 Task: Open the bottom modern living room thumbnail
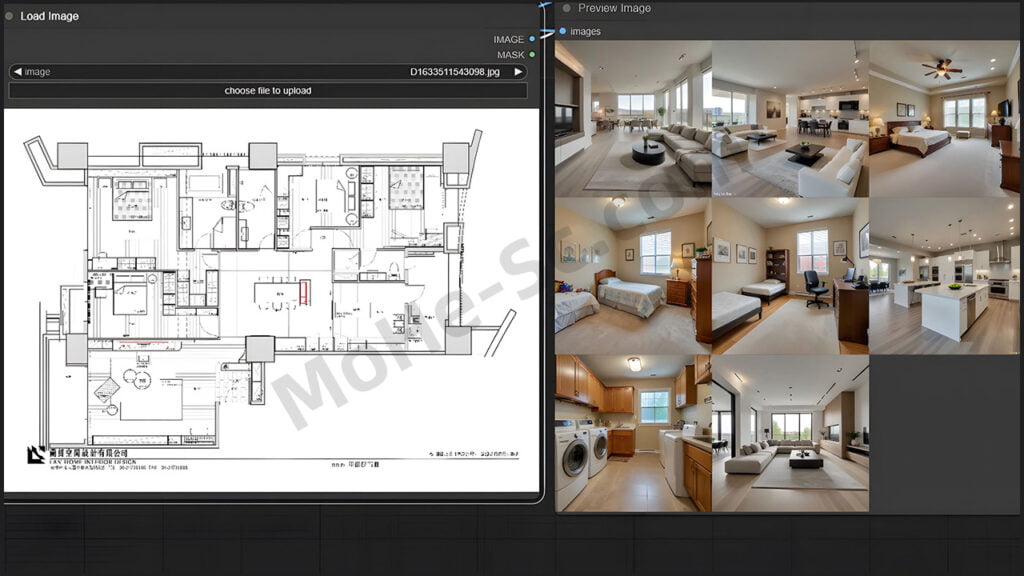pyautogui.click(x=790, y=433)
